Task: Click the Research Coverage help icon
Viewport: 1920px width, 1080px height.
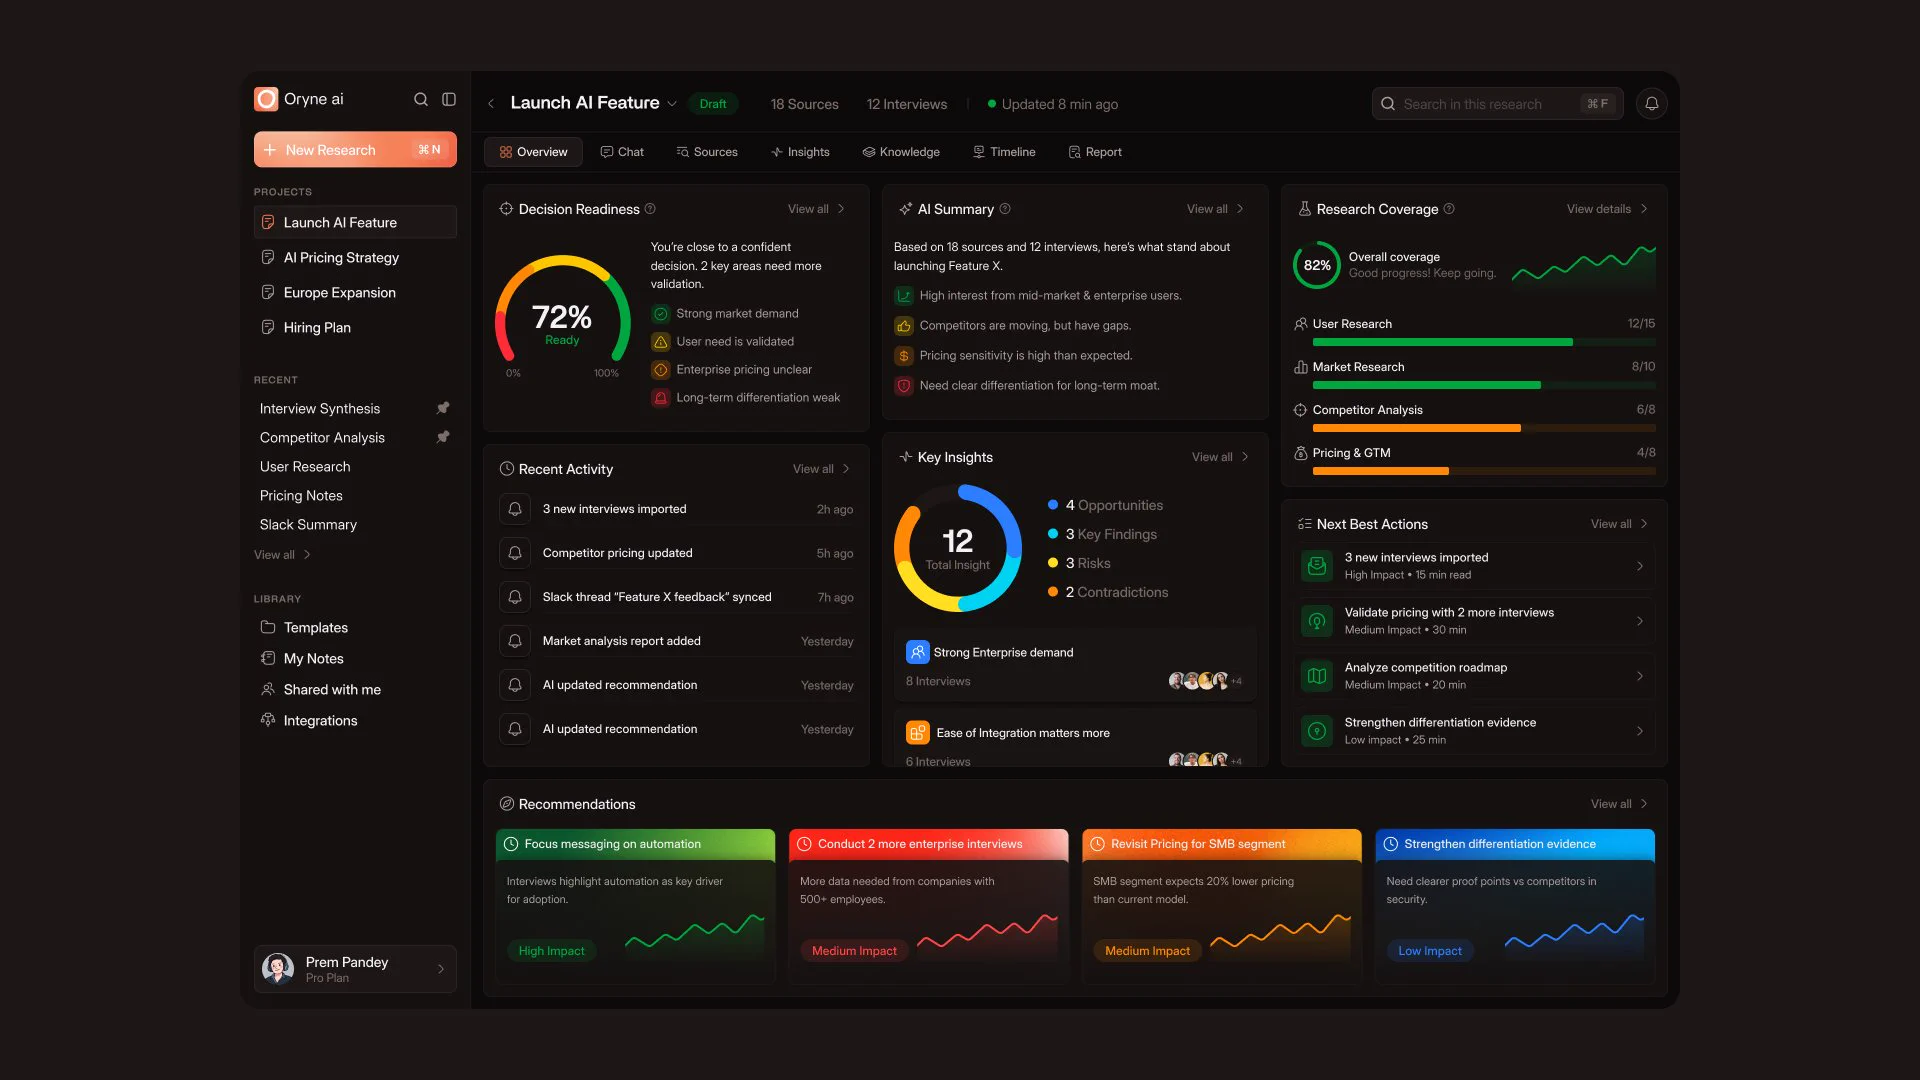Action: coord(1449,209)
